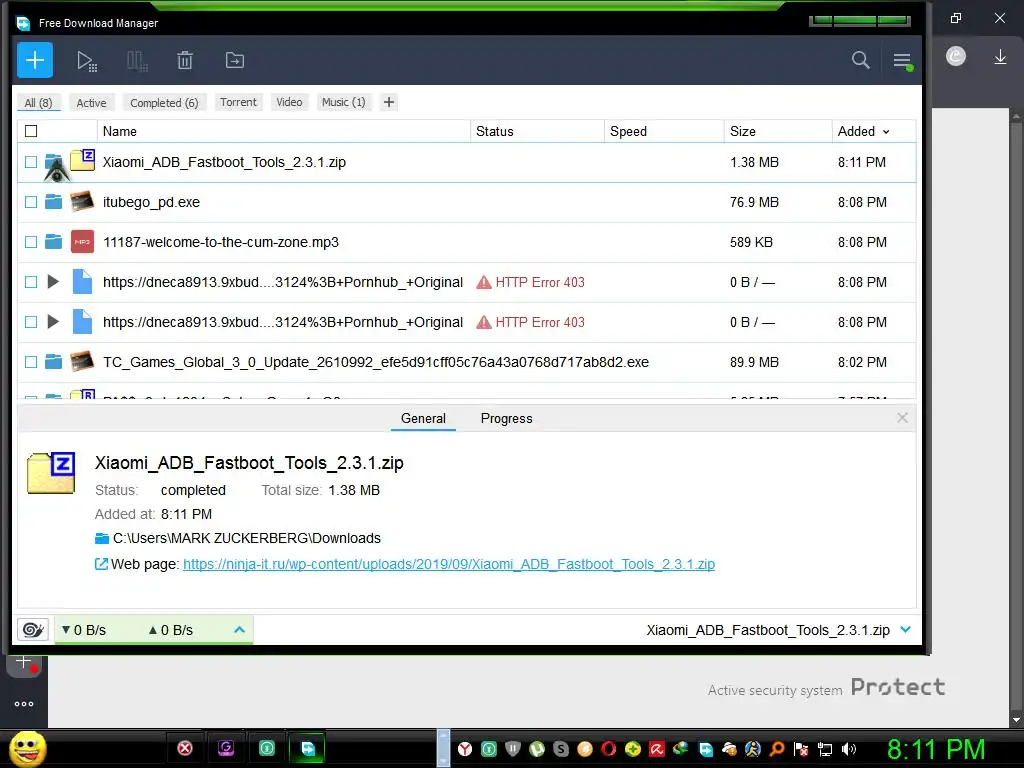Select the Torrent filter tab
Image resolution: width=1024 pixels, height=768 pixels.
pos(238,102)
